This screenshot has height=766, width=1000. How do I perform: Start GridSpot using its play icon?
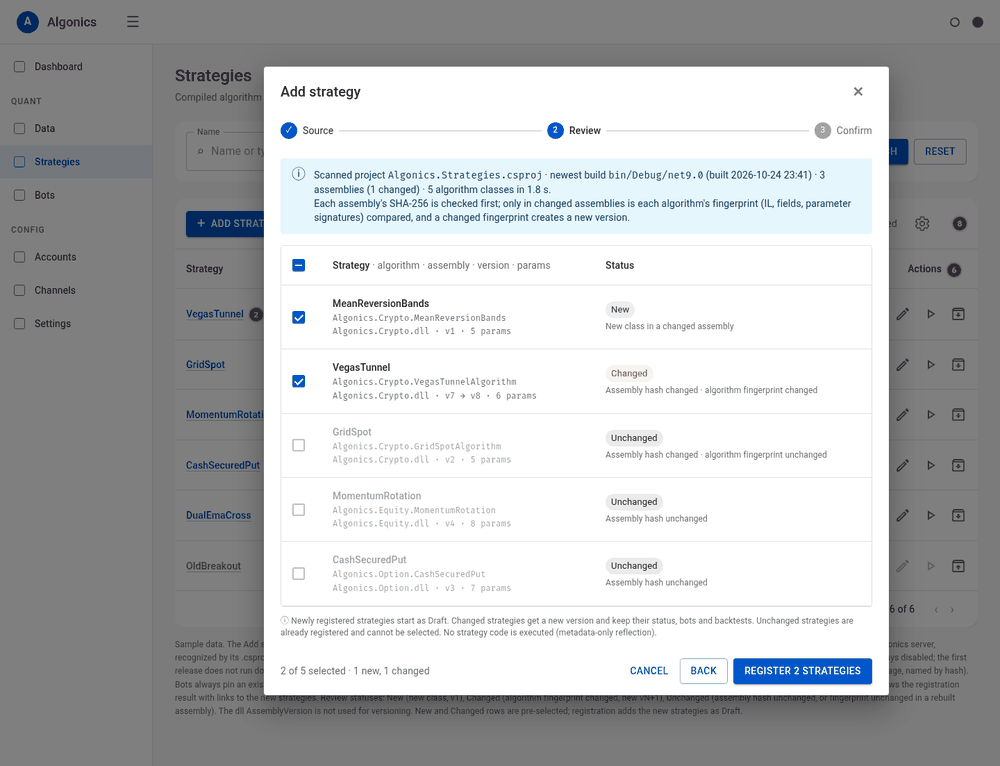click(x=930, y=365)
